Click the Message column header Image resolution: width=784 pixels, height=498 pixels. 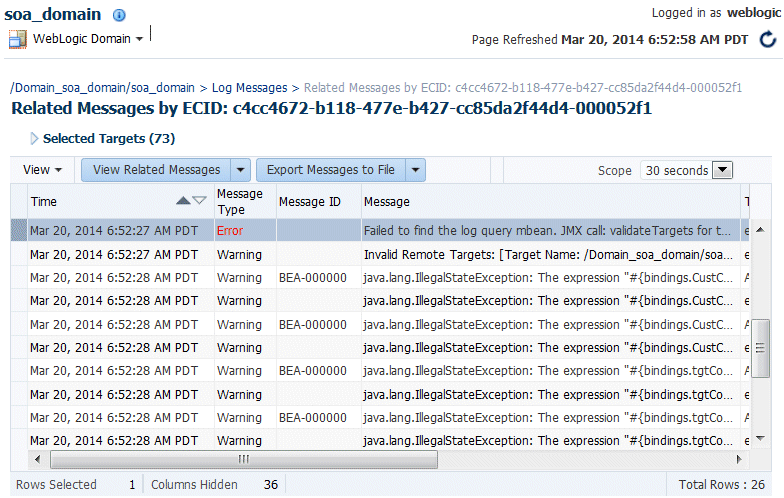coord(551,202)
